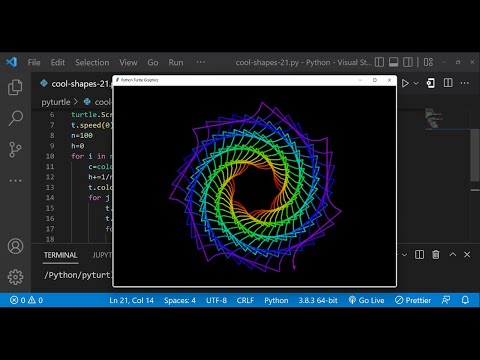
Task: Open the Run menu
Action: pos(176,63)
